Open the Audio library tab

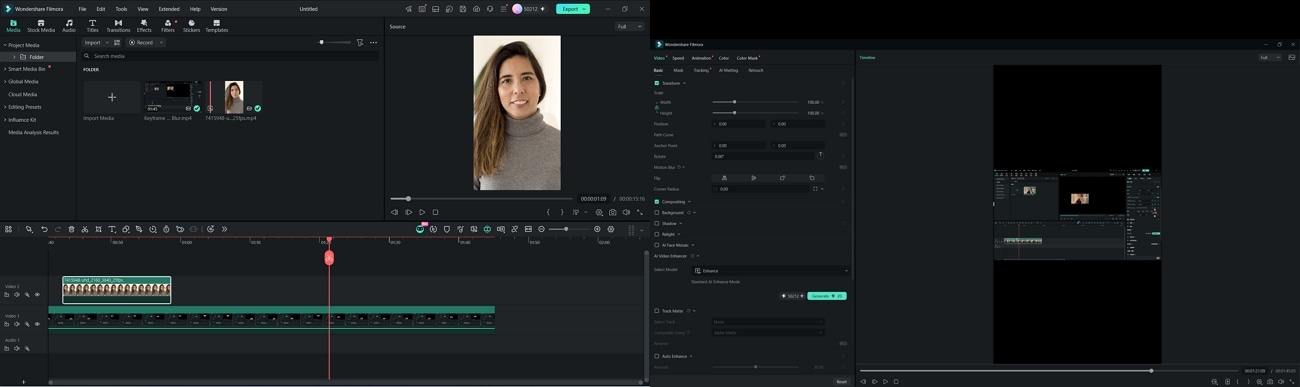69,26
